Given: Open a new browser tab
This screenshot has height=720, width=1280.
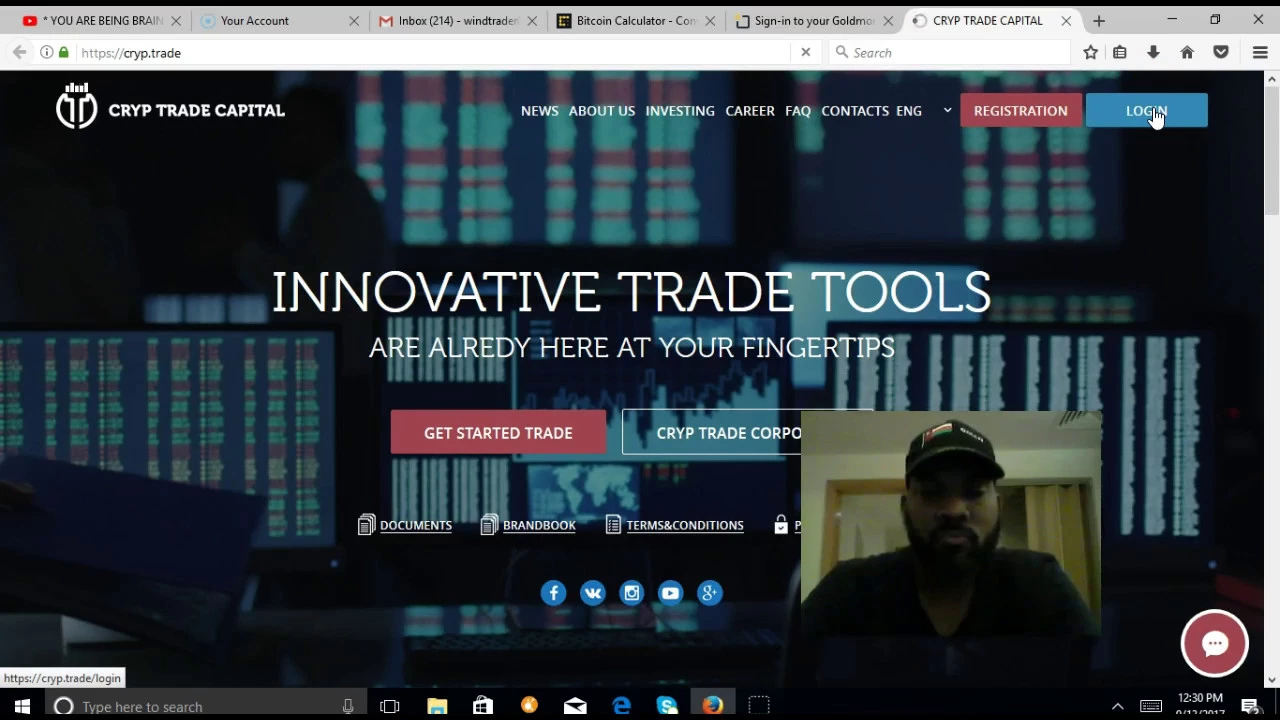Looking at the screenshot, I should [x=1098, y=20].
